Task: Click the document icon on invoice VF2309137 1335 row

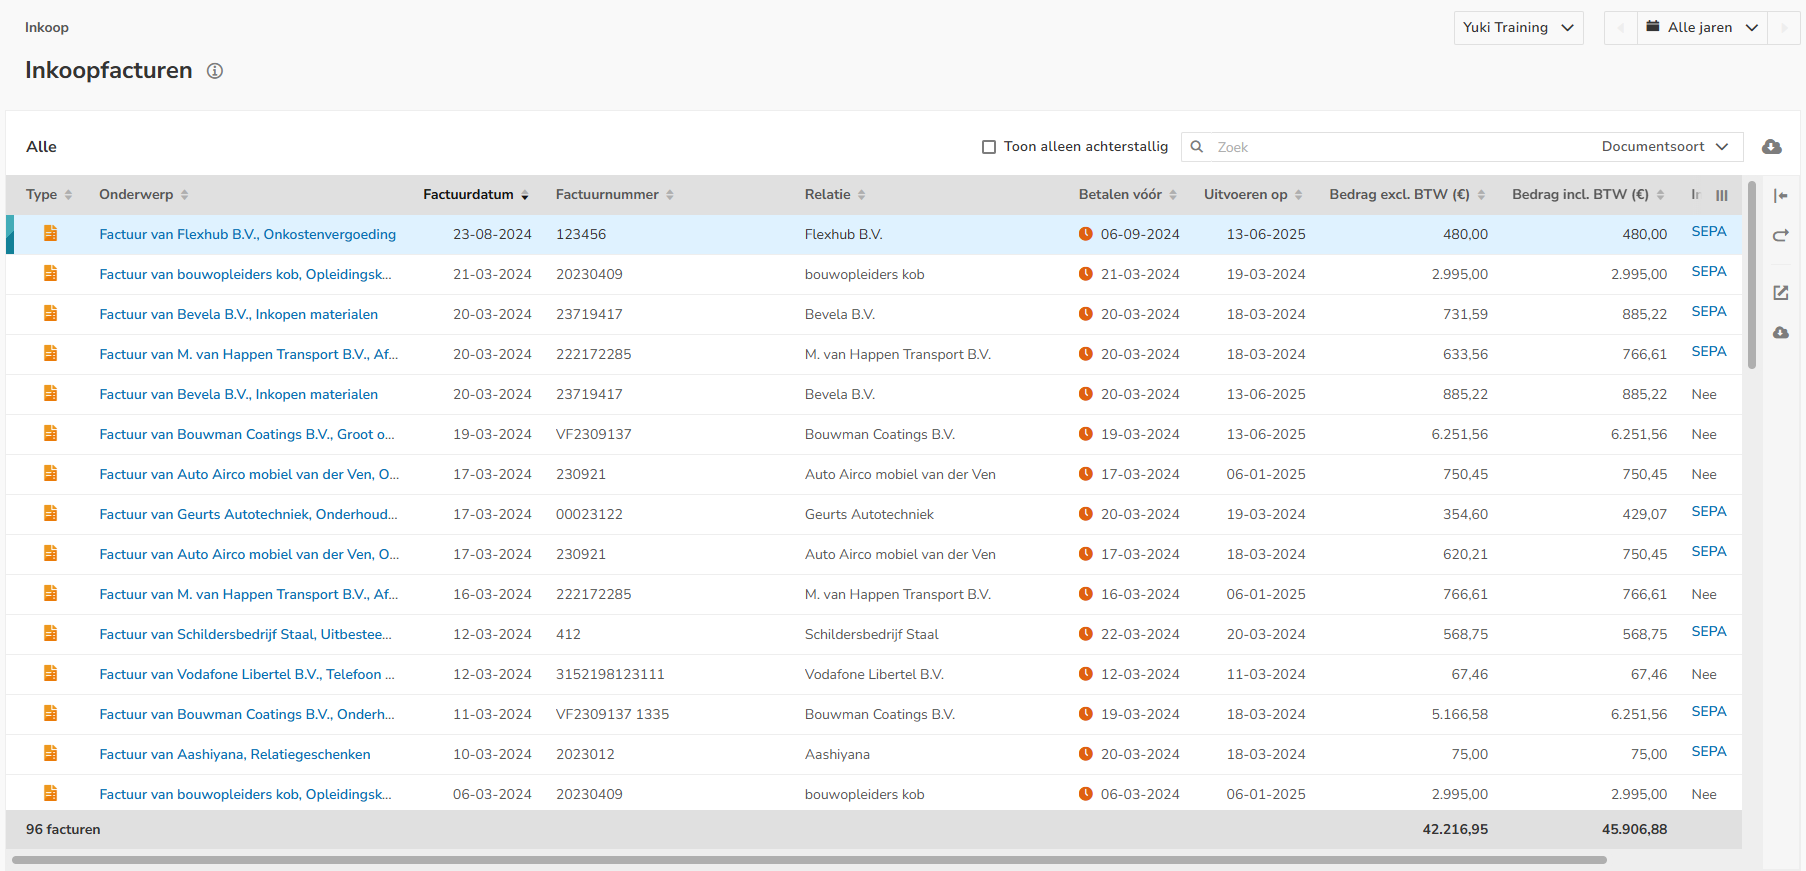Action: pyautogui.click(x=50, y=714)
